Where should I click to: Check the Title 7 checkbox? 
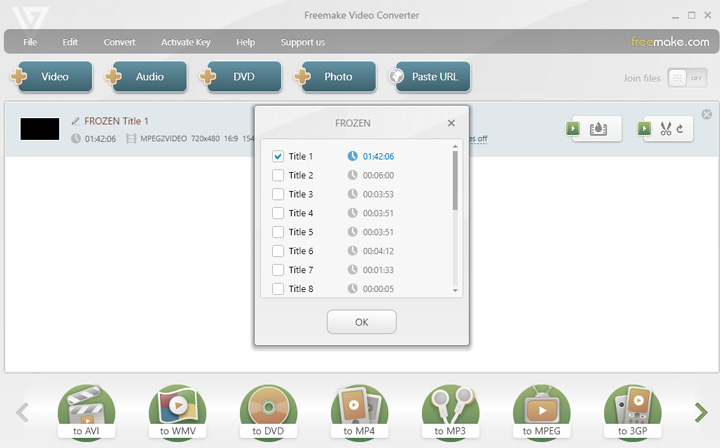pyautogui.click(x=278, y=269)
